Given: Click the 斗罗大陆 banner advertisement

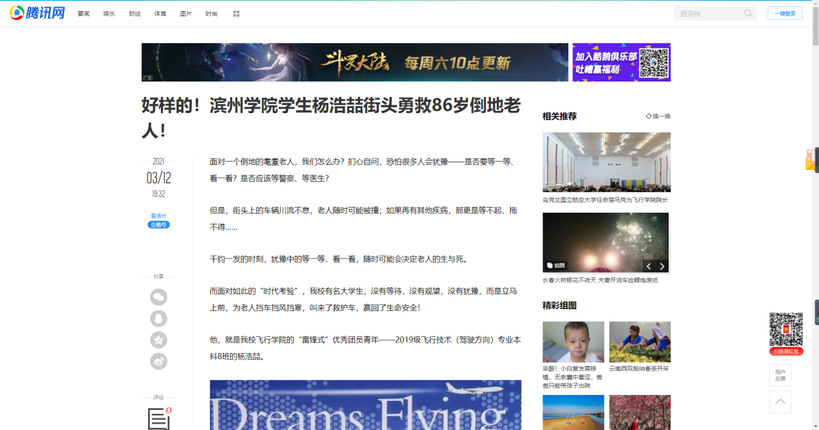Looking at the screenshot, I should click(x=354, y=62).
